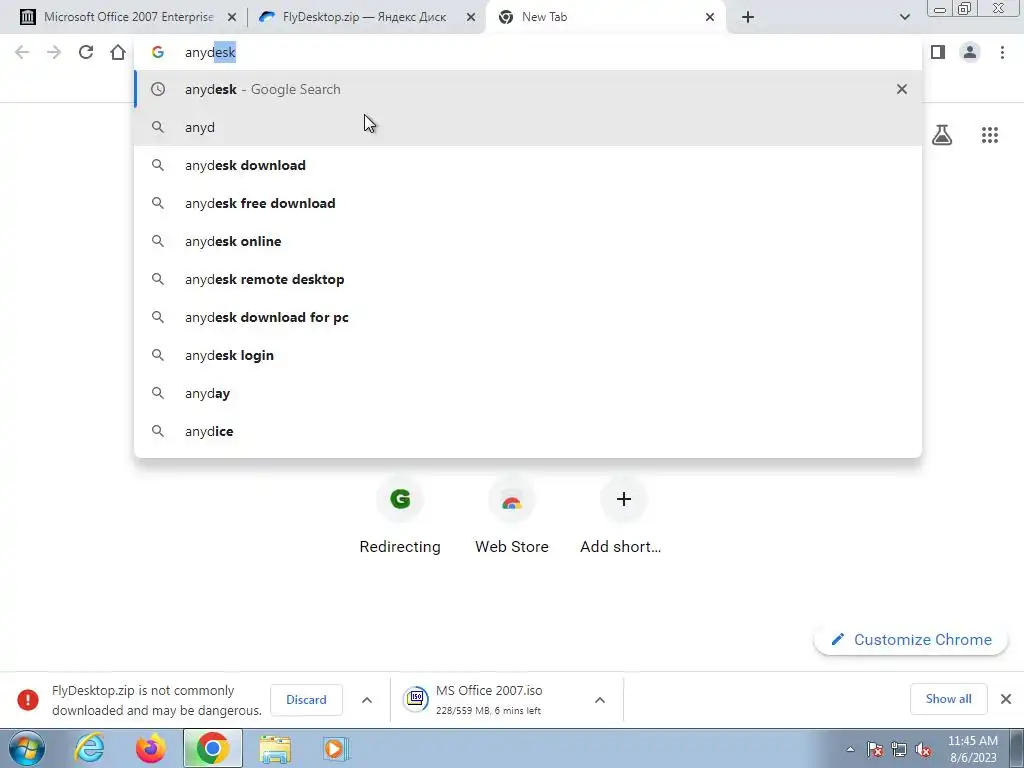Launch Firefox from the taskbar

pos(151,748)
